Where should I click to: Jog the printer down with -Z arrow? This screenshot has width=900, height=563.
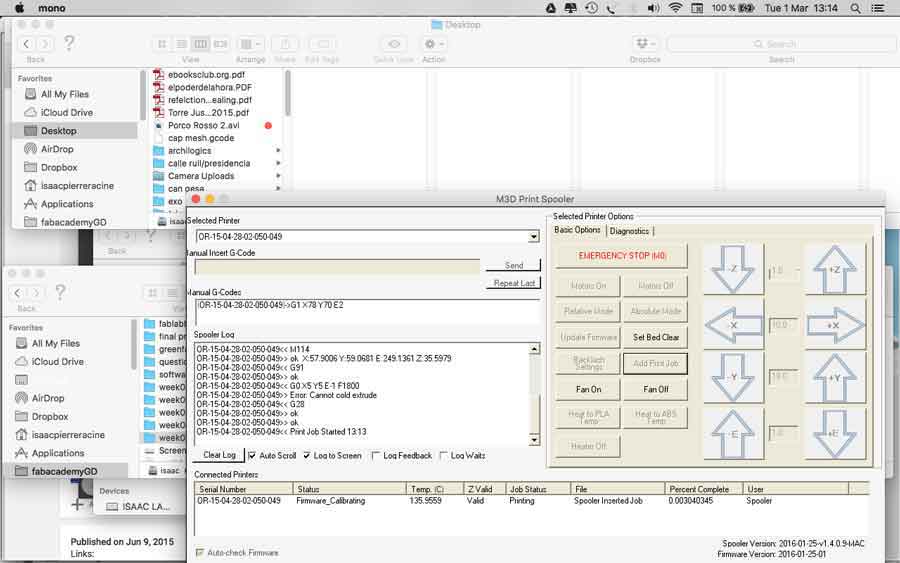click(732, 269)
